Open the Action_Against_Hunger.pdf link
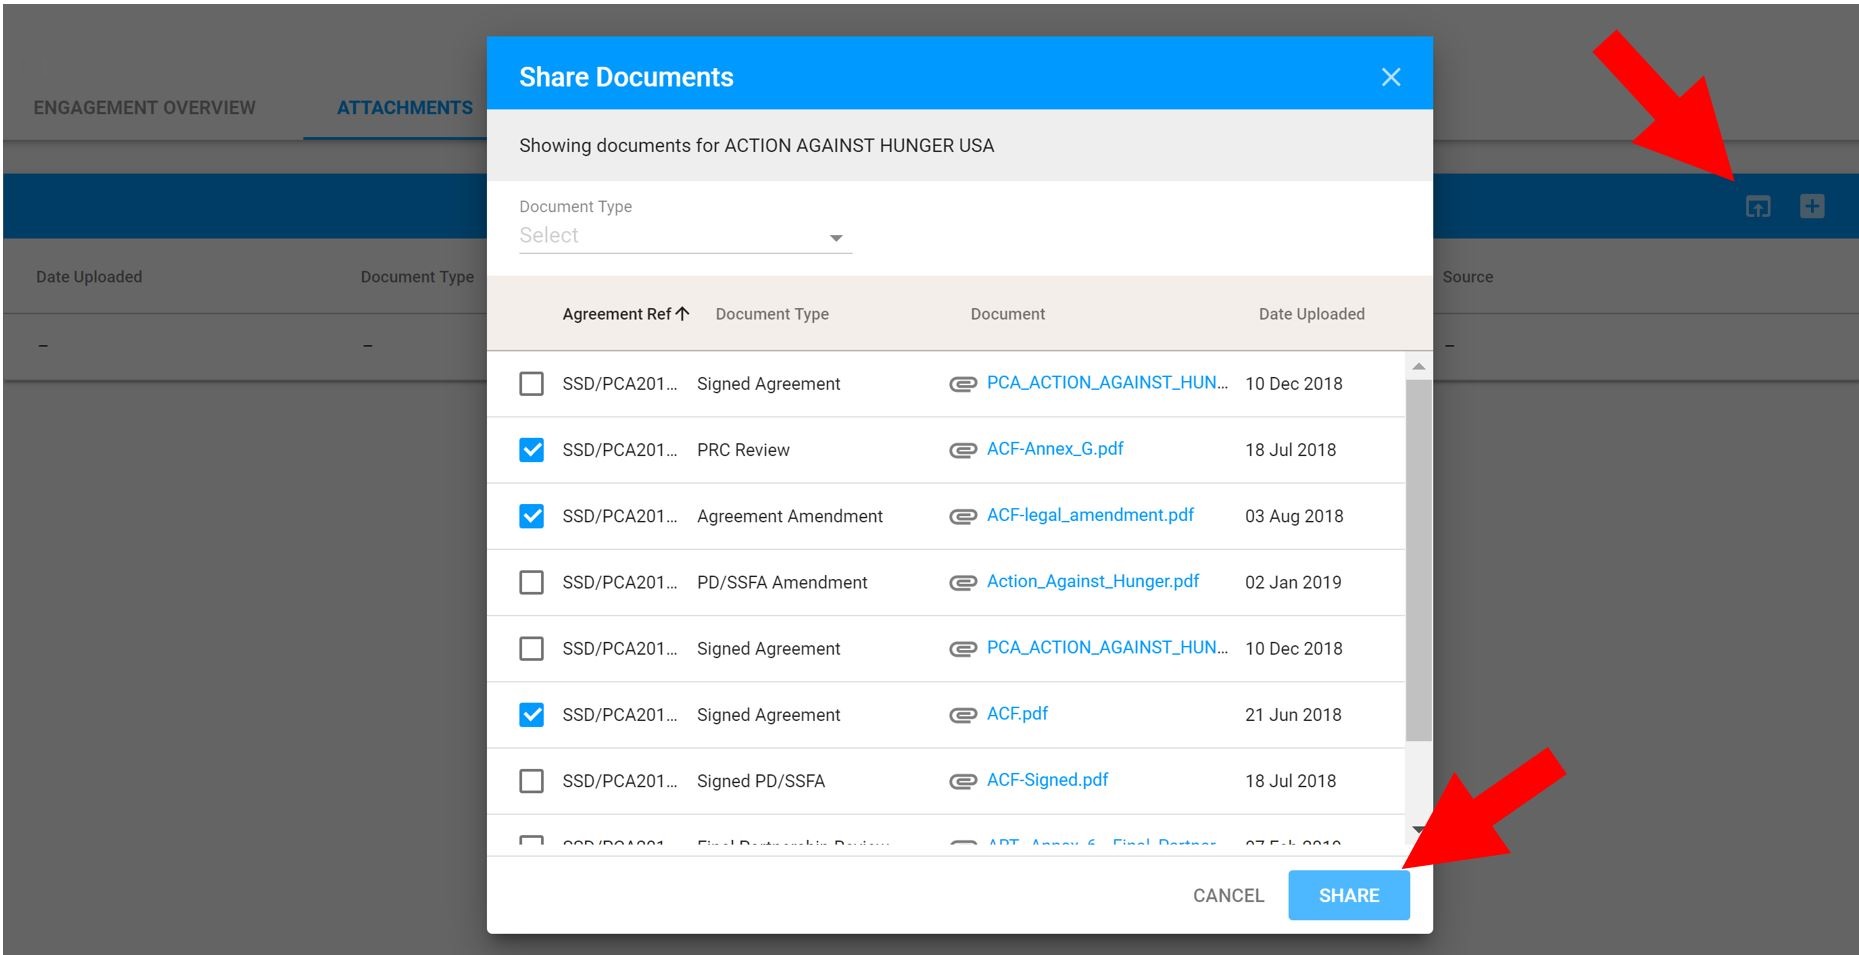Screen dimensions: 1859x955 [x=1092, y=581]
